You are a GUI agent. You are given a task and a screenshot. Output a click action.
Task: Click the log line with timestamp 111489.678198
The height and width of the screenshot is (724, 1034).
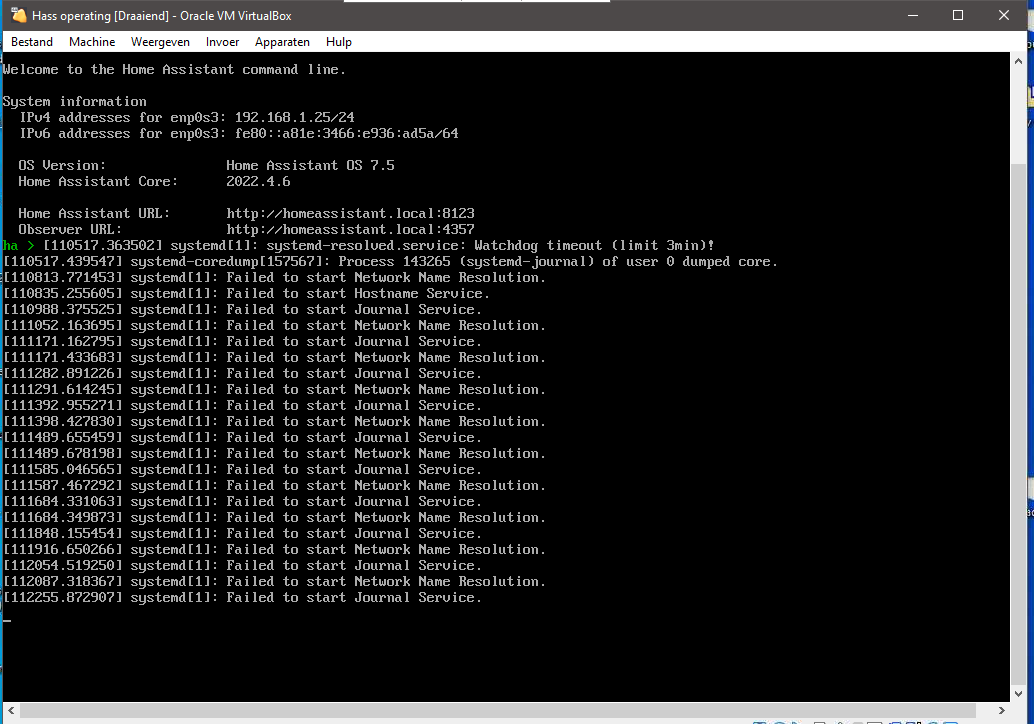coord(274,454)
